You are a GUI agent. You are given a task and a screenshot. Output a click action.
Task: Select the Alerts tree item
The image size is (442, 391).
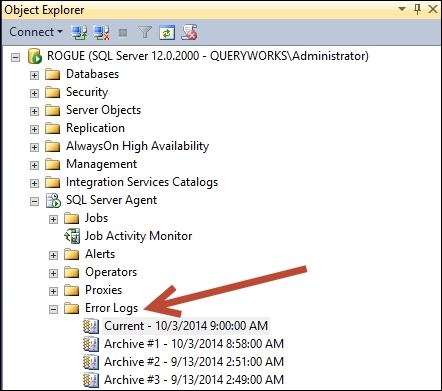tap(100, 254)
